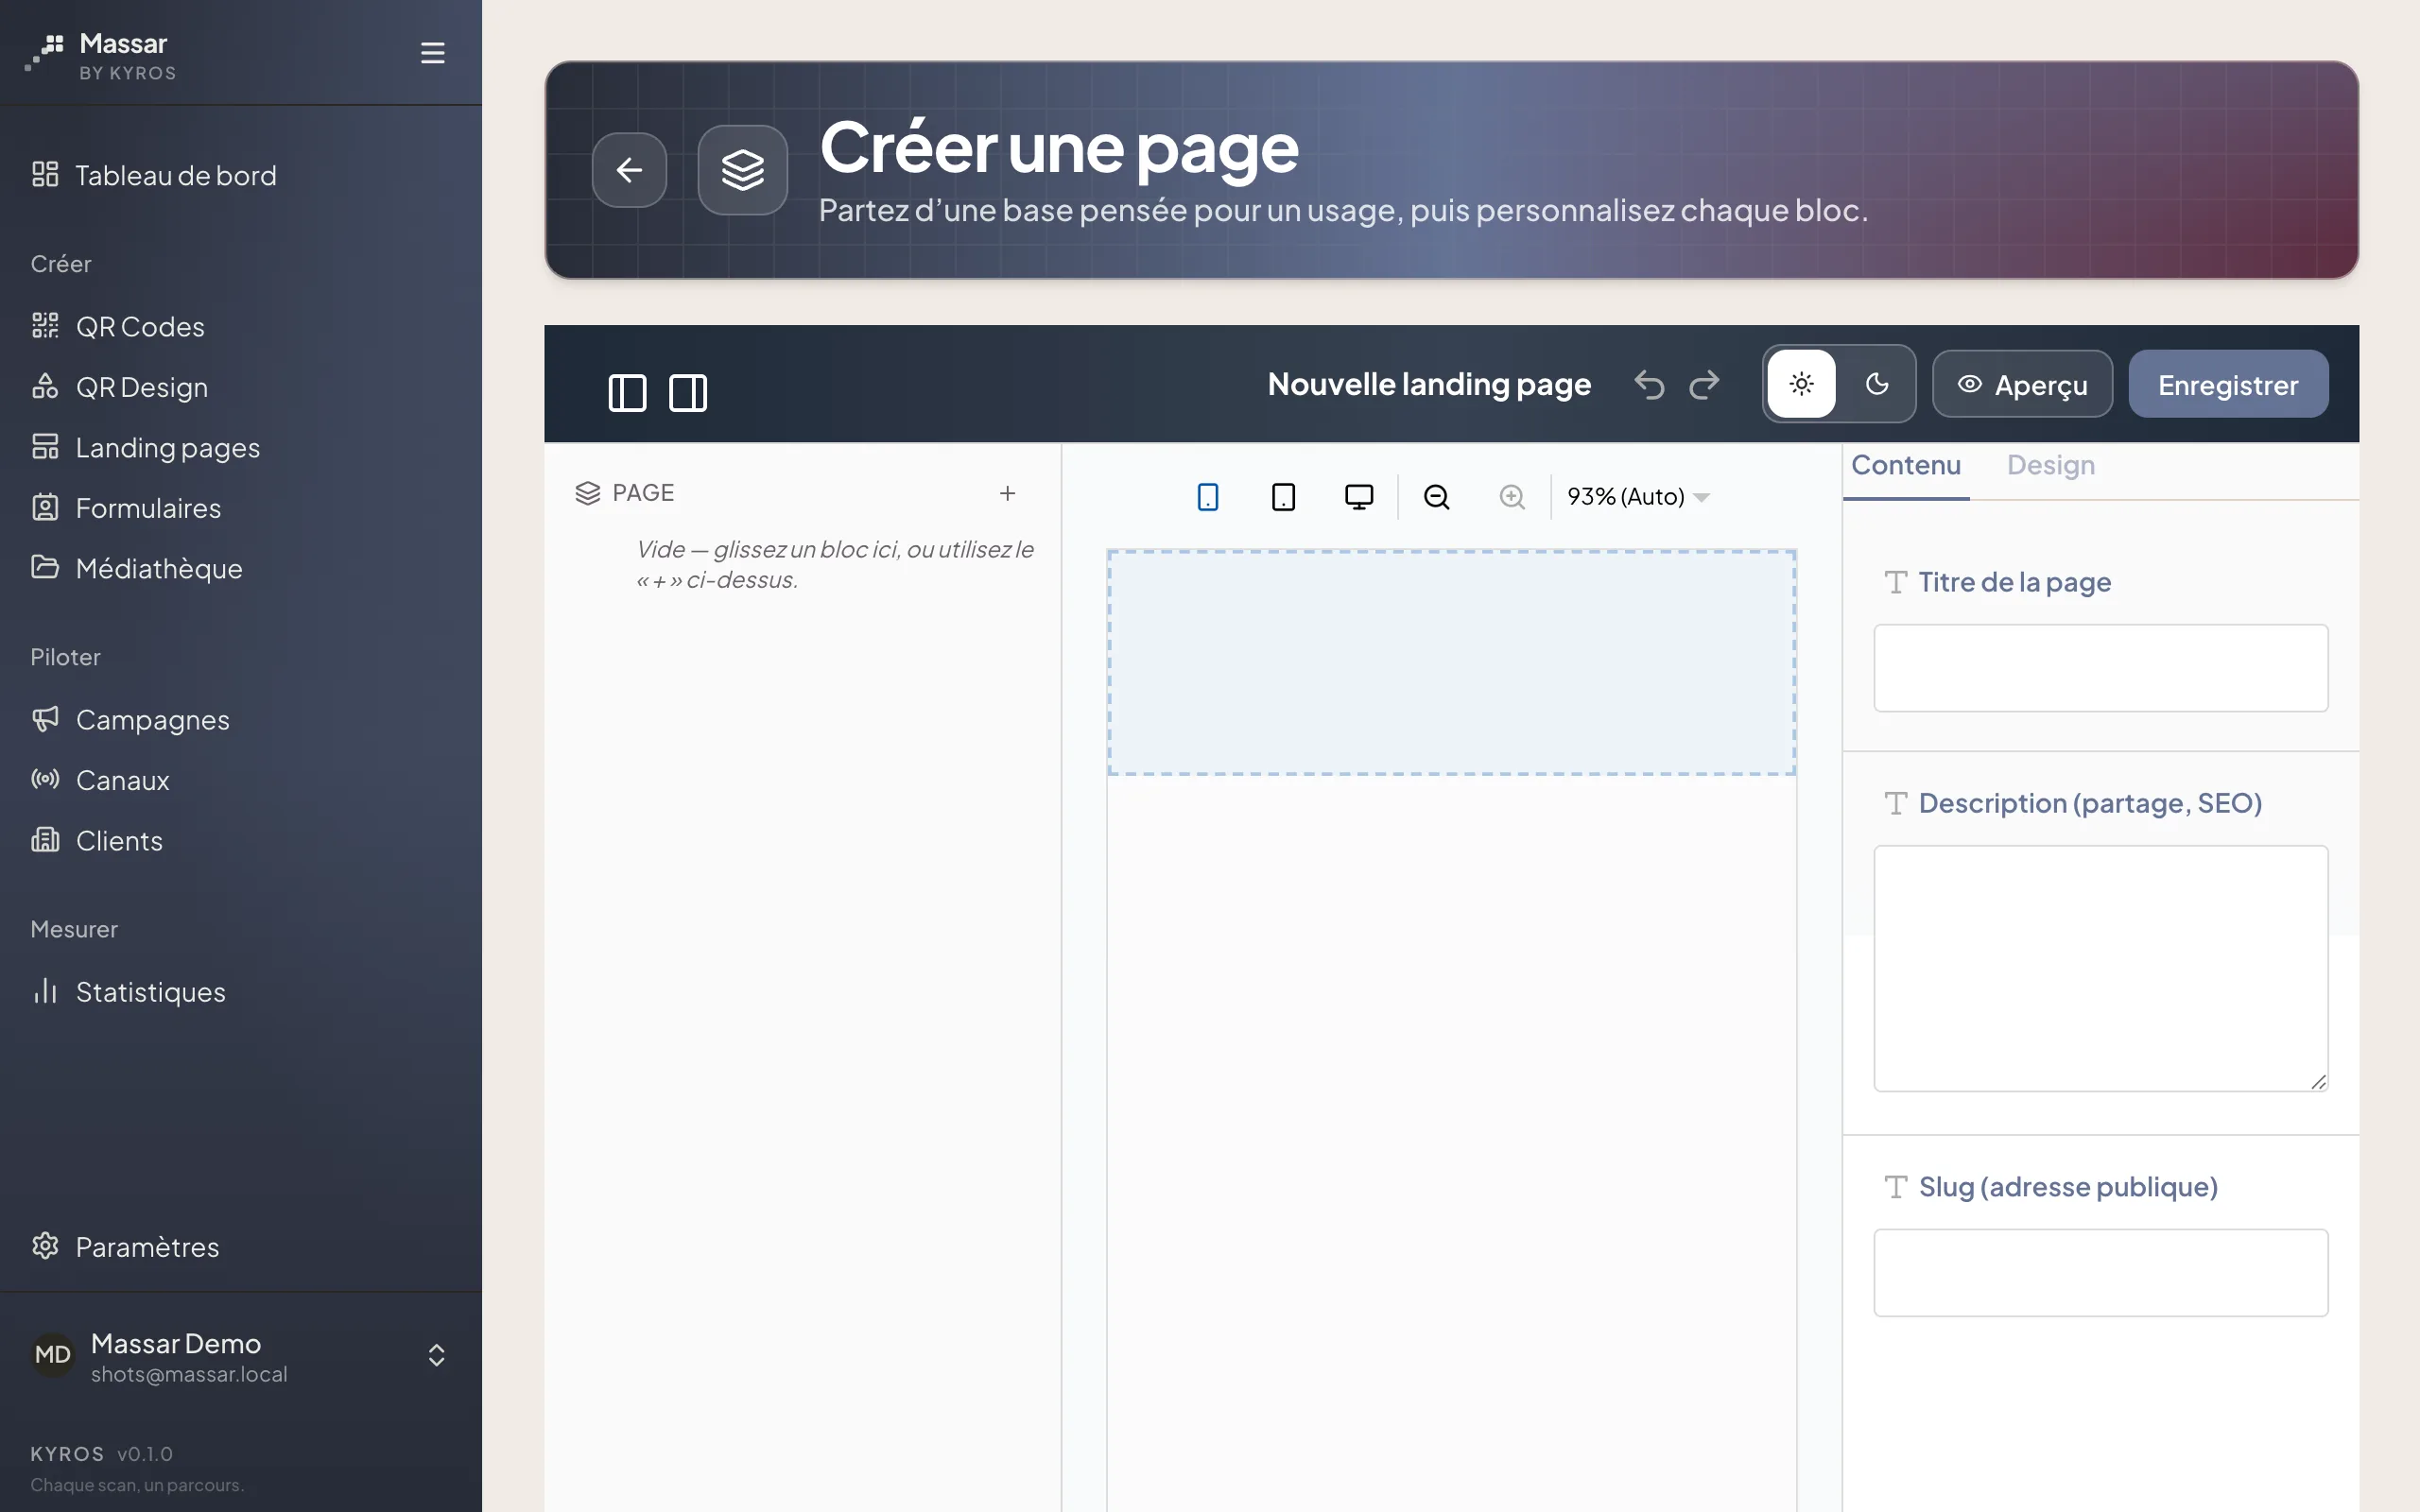Switch to dark theme (moon icon)

[x=1877, y=384]
